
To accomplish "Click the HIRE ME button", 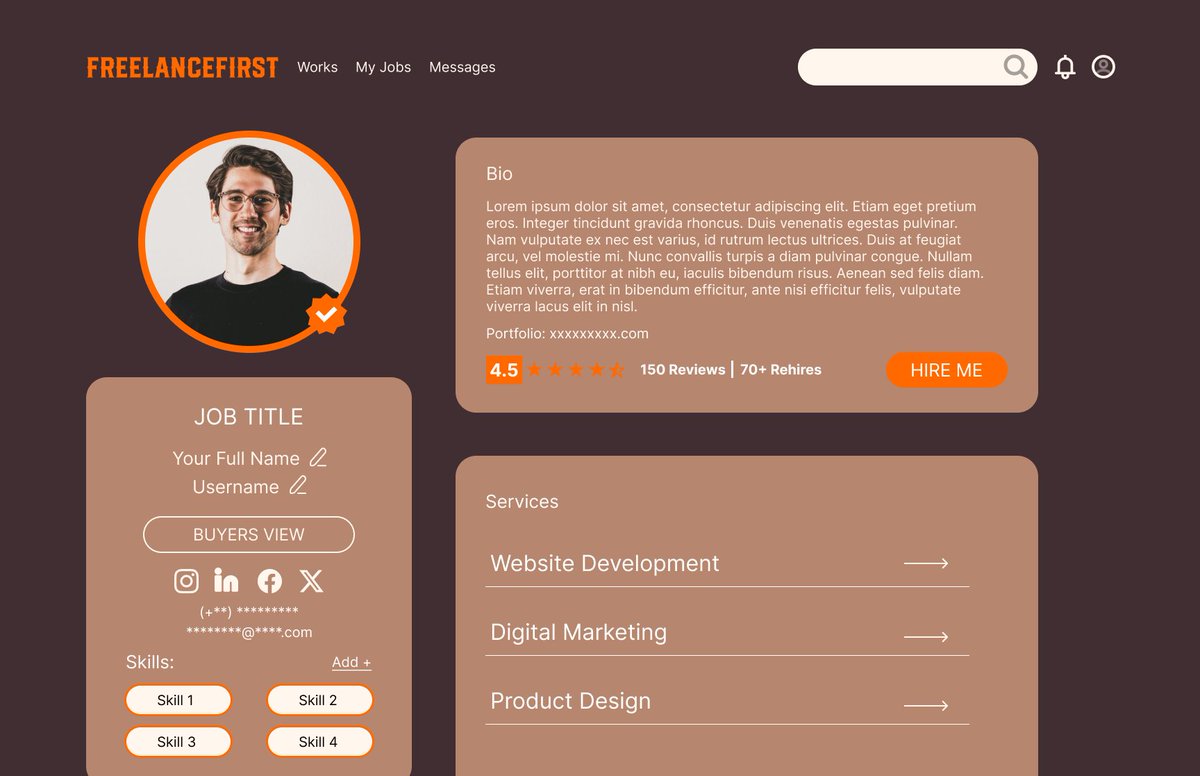I will click(x=947, y=370).
